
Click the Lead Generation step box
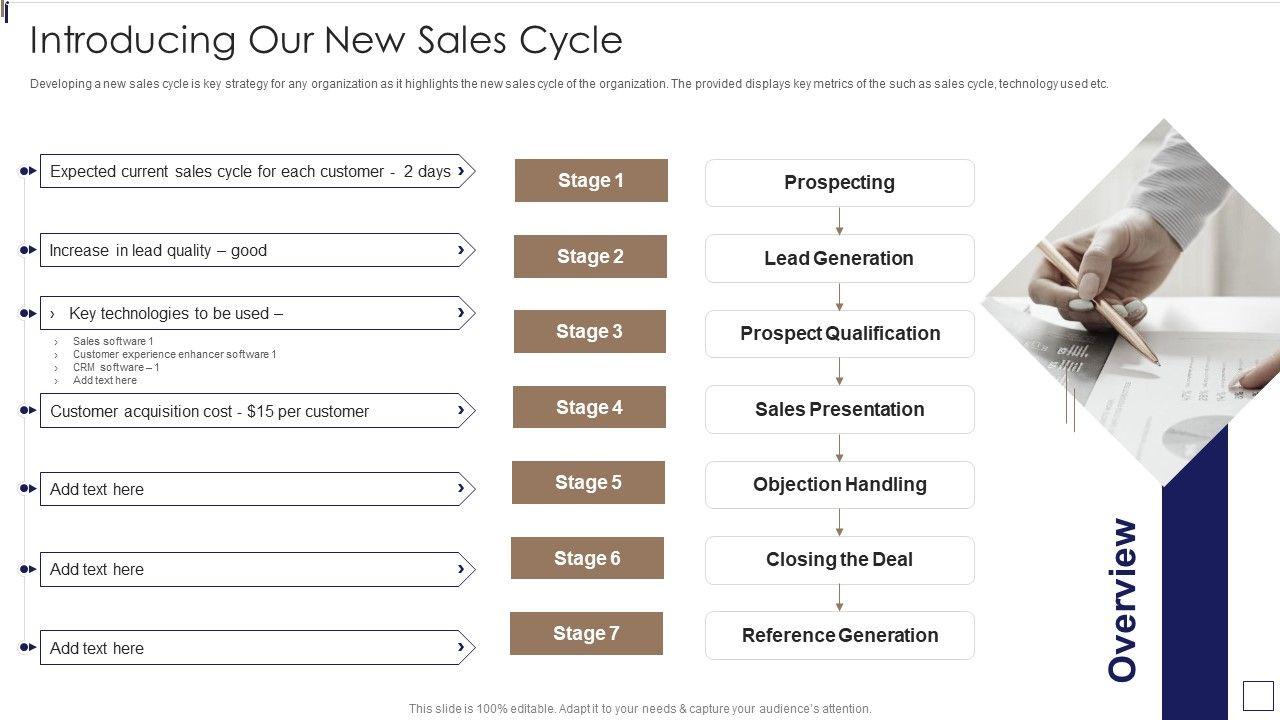(x=839, y=258)
